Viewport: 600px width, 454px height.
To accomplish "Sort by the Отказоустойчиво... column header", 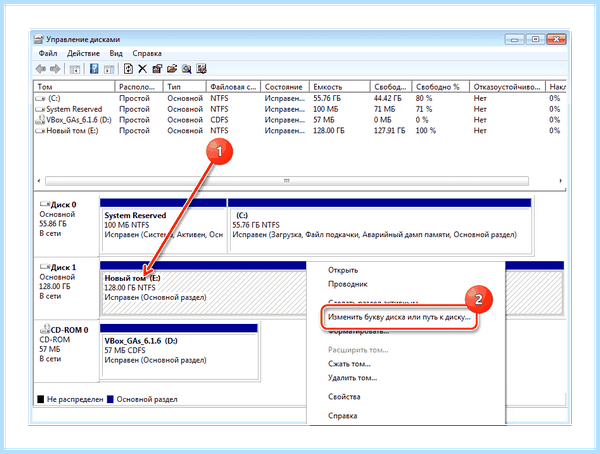I will (507, 87).
